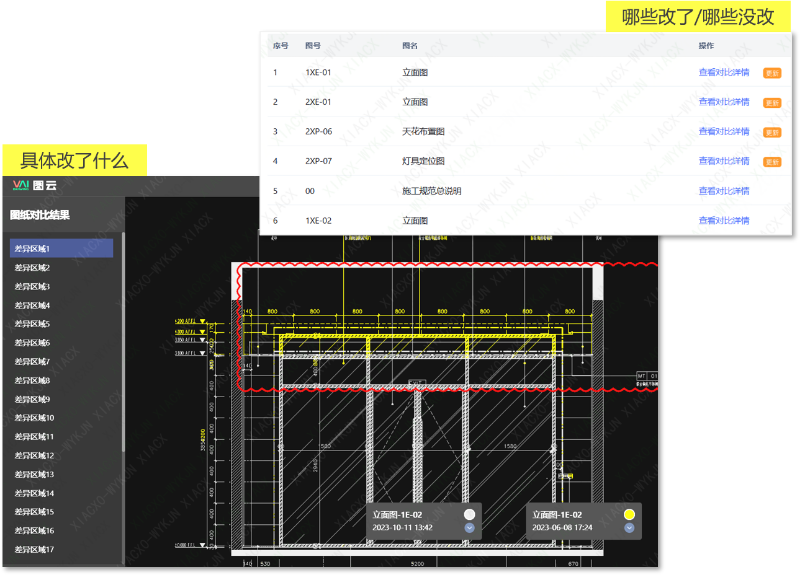Viewport: 800px width, 575px height.
Task: Click the 图号 column header
Action: (x=313, y=46)
